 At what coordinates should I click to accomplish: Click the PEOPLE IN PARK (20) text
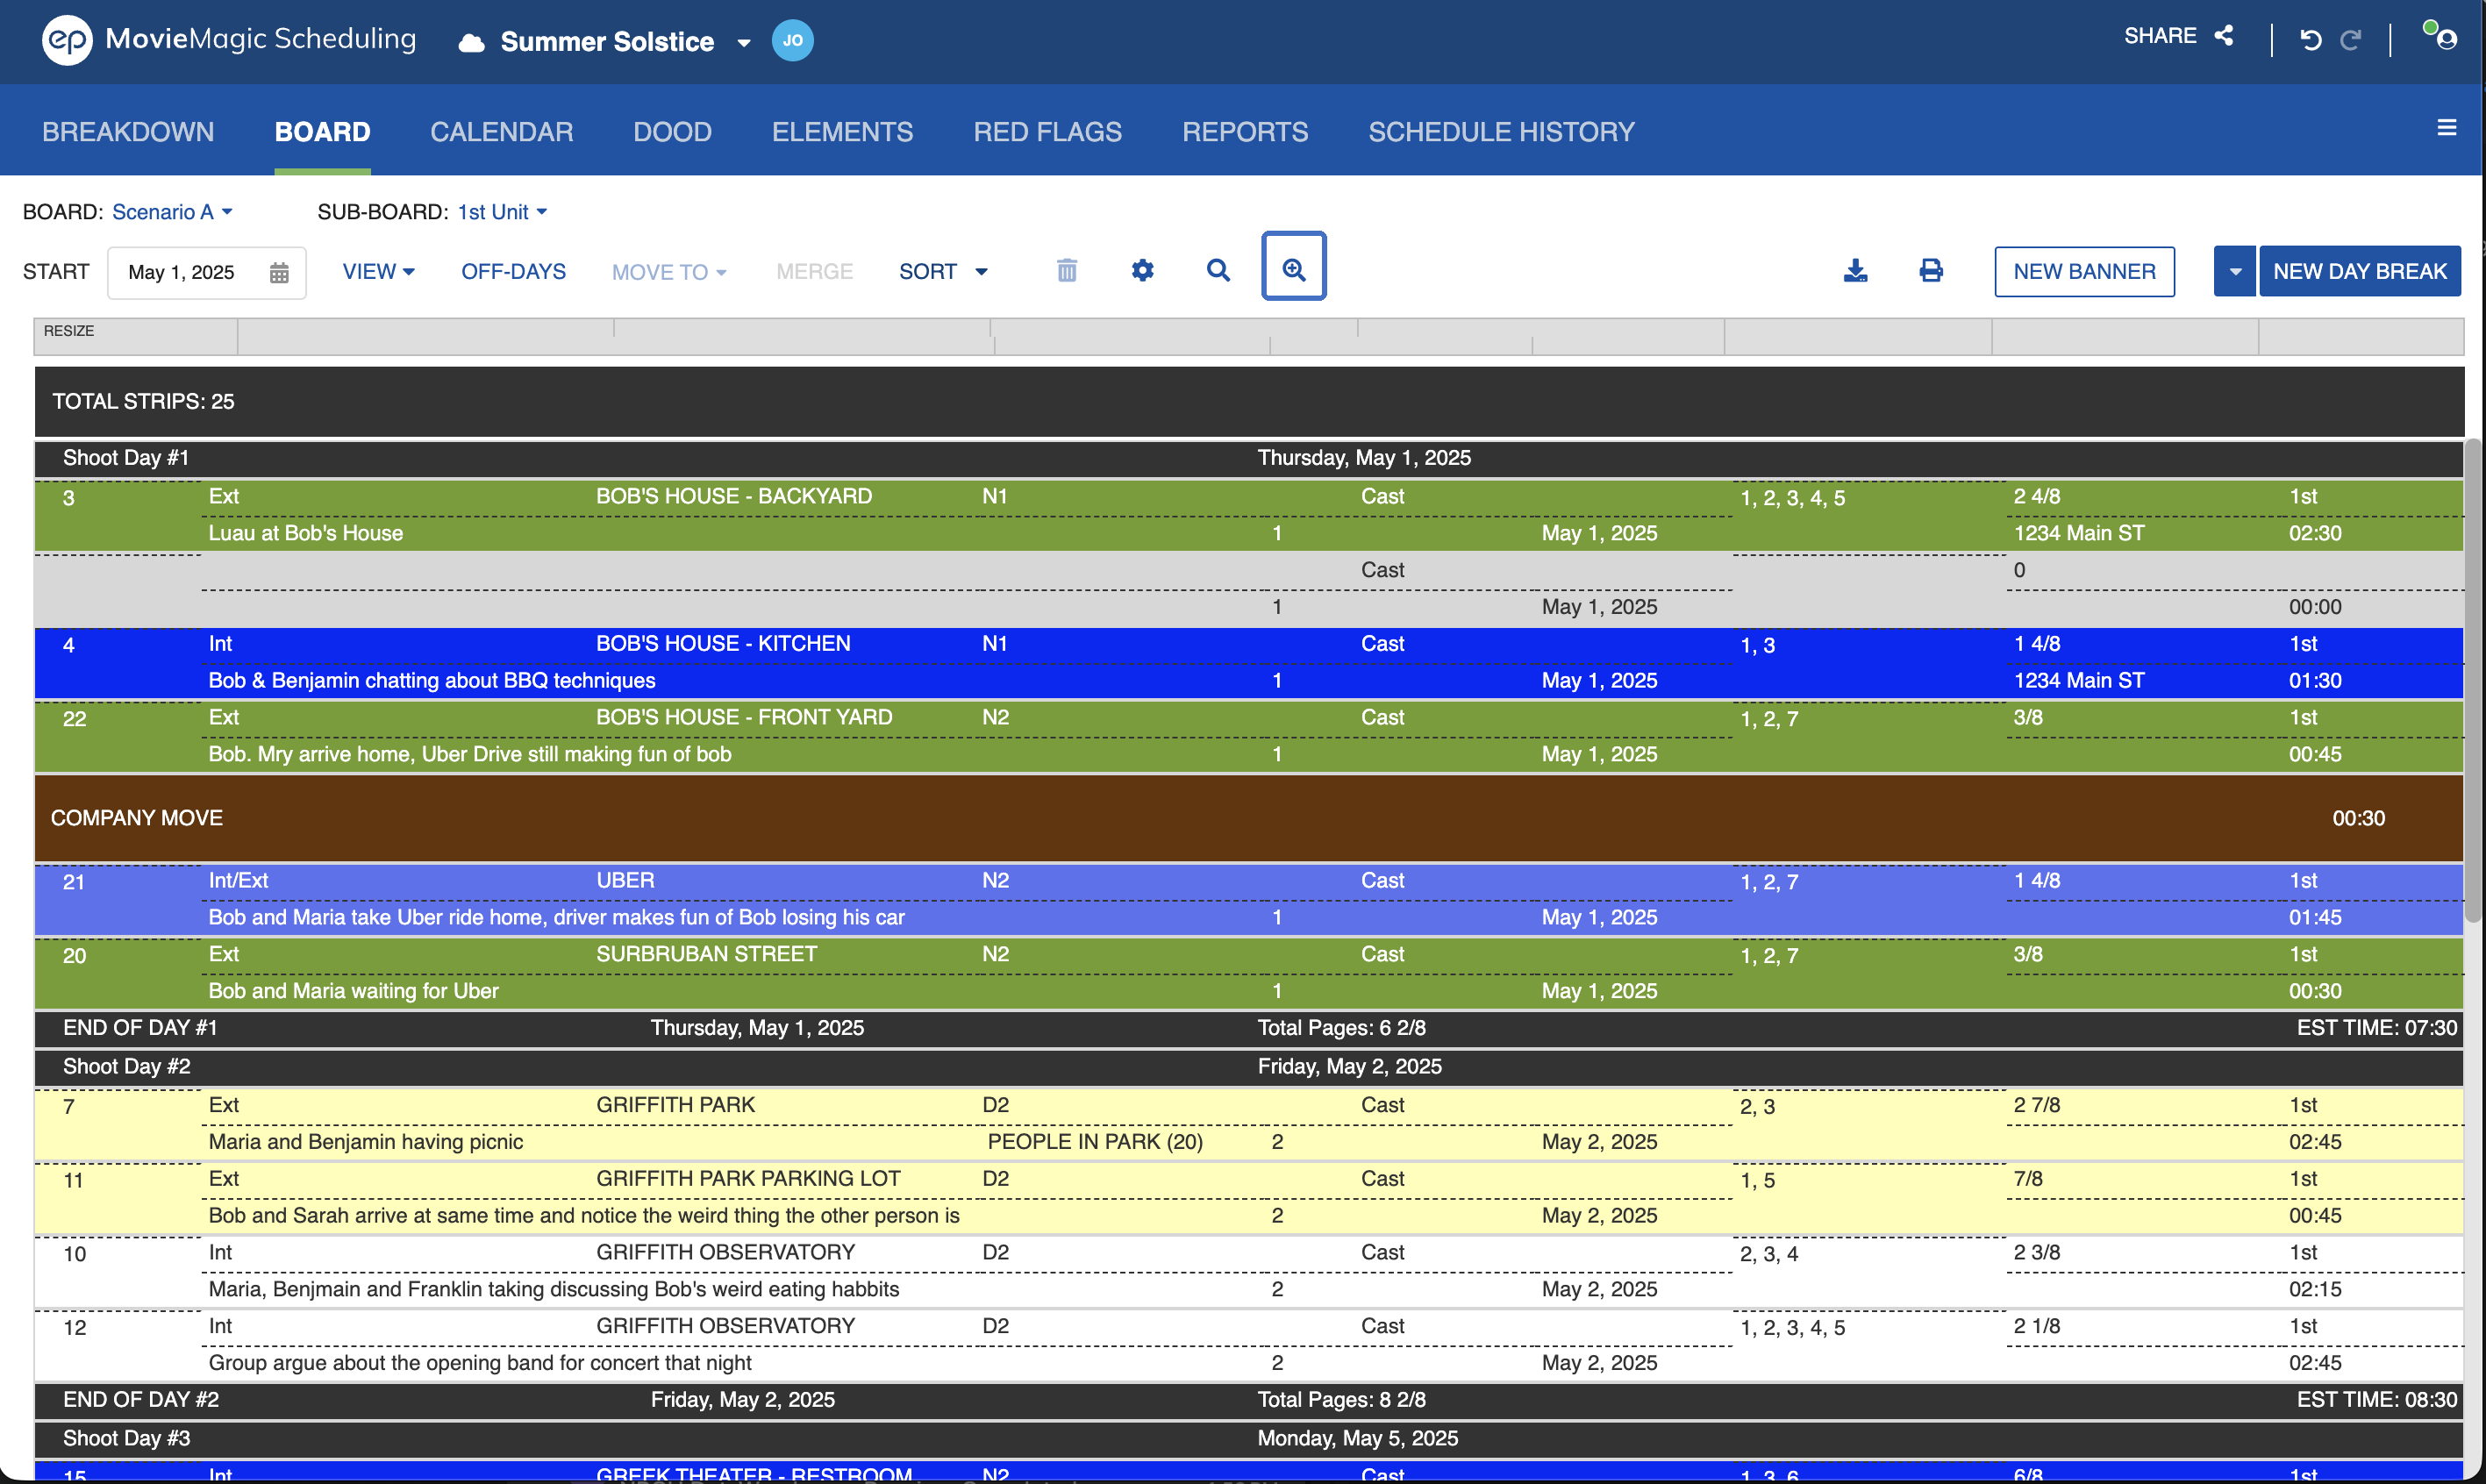coord(1095,1142)
